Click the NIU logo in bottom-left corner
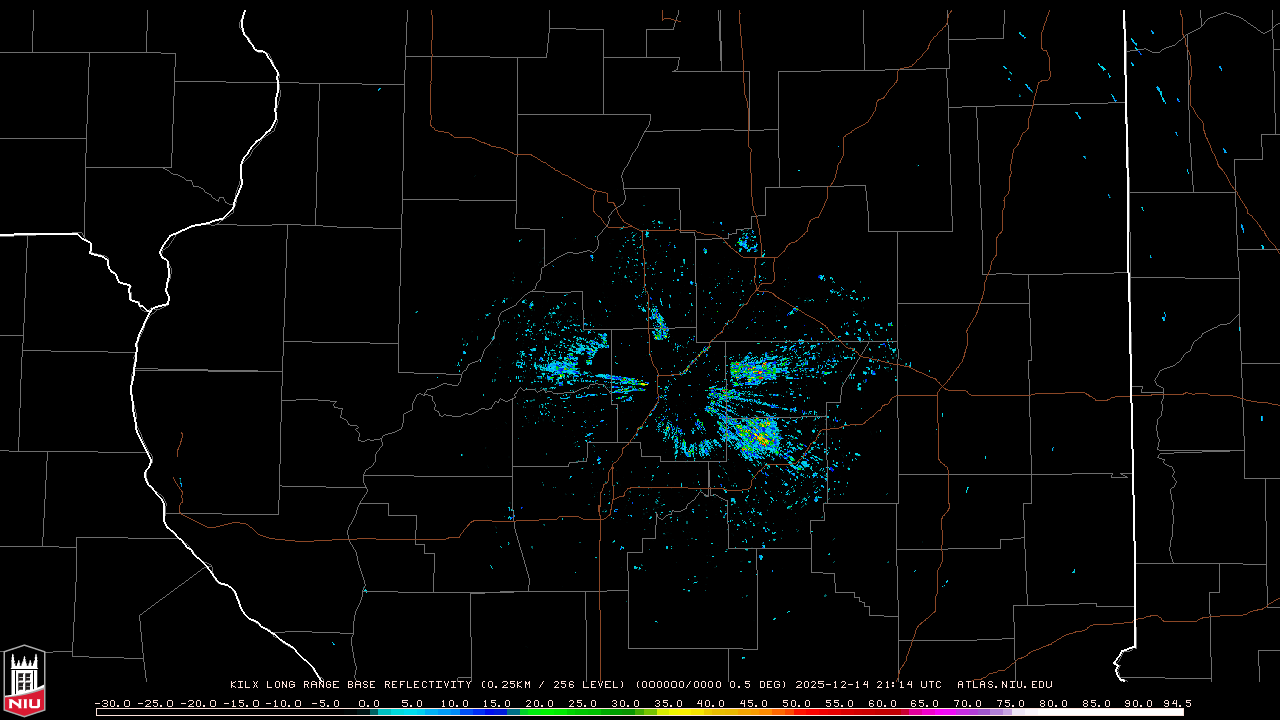The width and height of the screenshot is (1280, 720). coord(24,680)
